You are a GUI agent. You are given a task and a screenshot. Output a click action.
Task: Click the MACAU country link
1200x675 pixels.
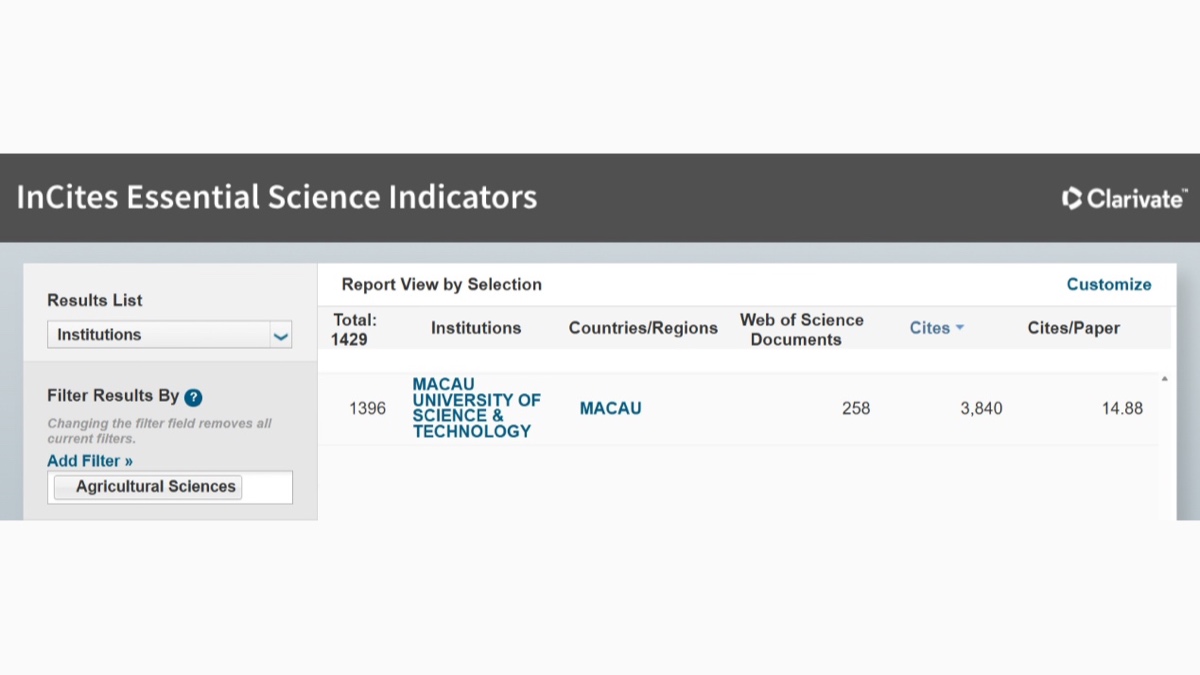(610, 408)
